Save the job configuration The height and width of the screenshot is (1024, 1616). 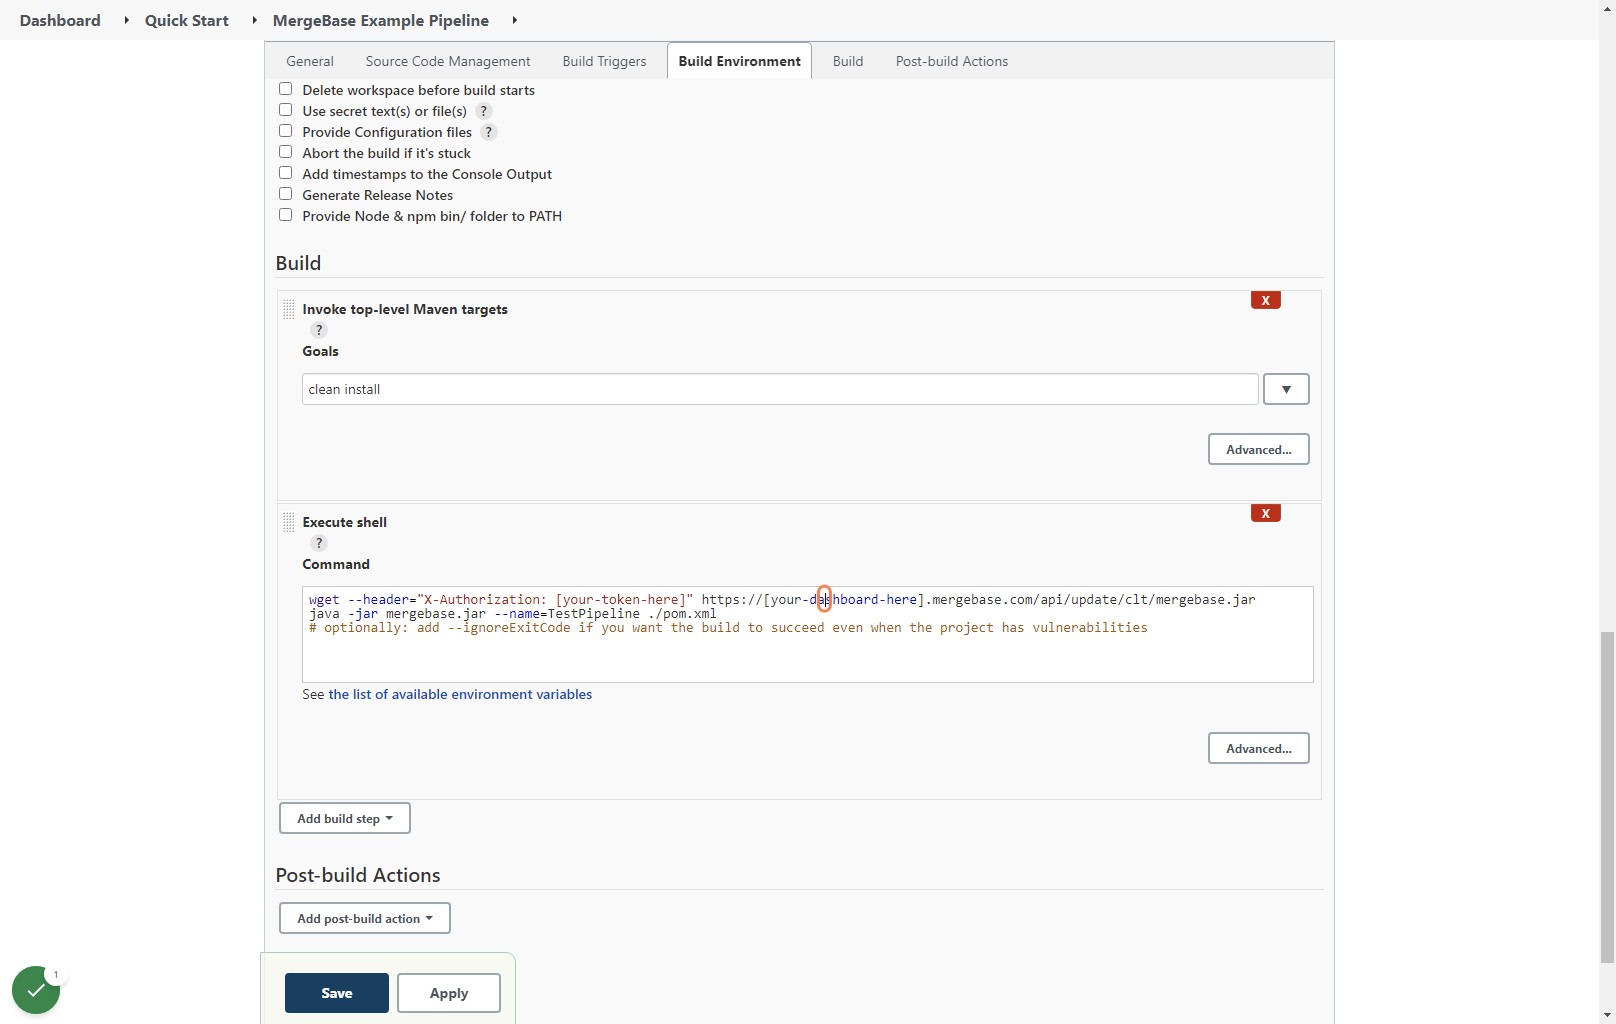pyautogui.click(x=336, y=993)
